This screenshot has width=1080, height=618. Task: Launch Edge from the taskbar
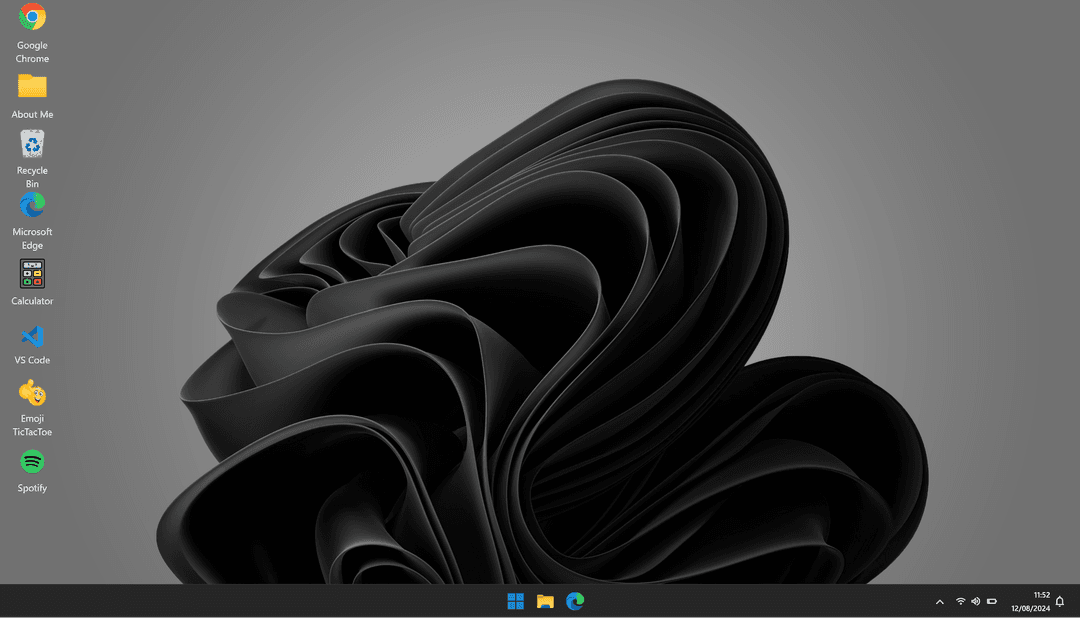575,601
